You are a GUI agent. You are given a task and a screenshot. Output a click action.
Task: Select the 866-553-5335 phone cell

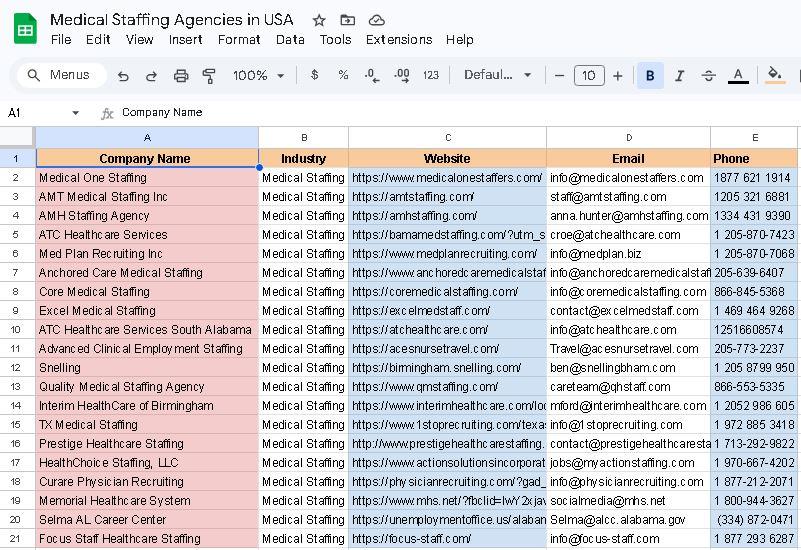click(x=754, y=387)
